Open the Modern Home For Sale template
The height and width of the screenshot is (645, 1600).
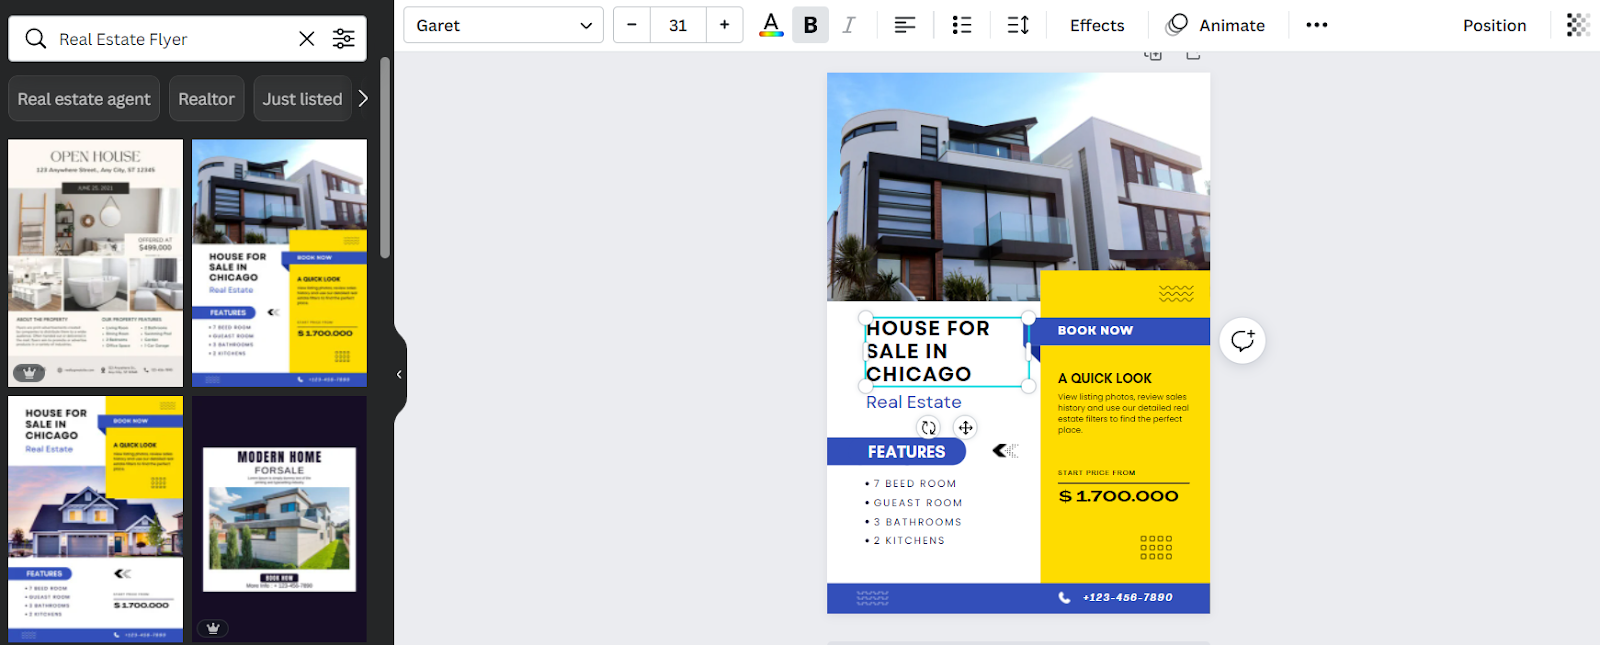tap(279, 519)
